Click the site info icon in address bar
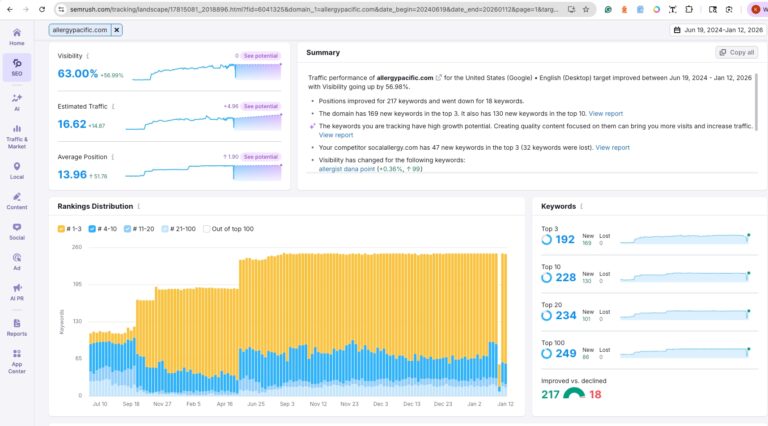 61,9
